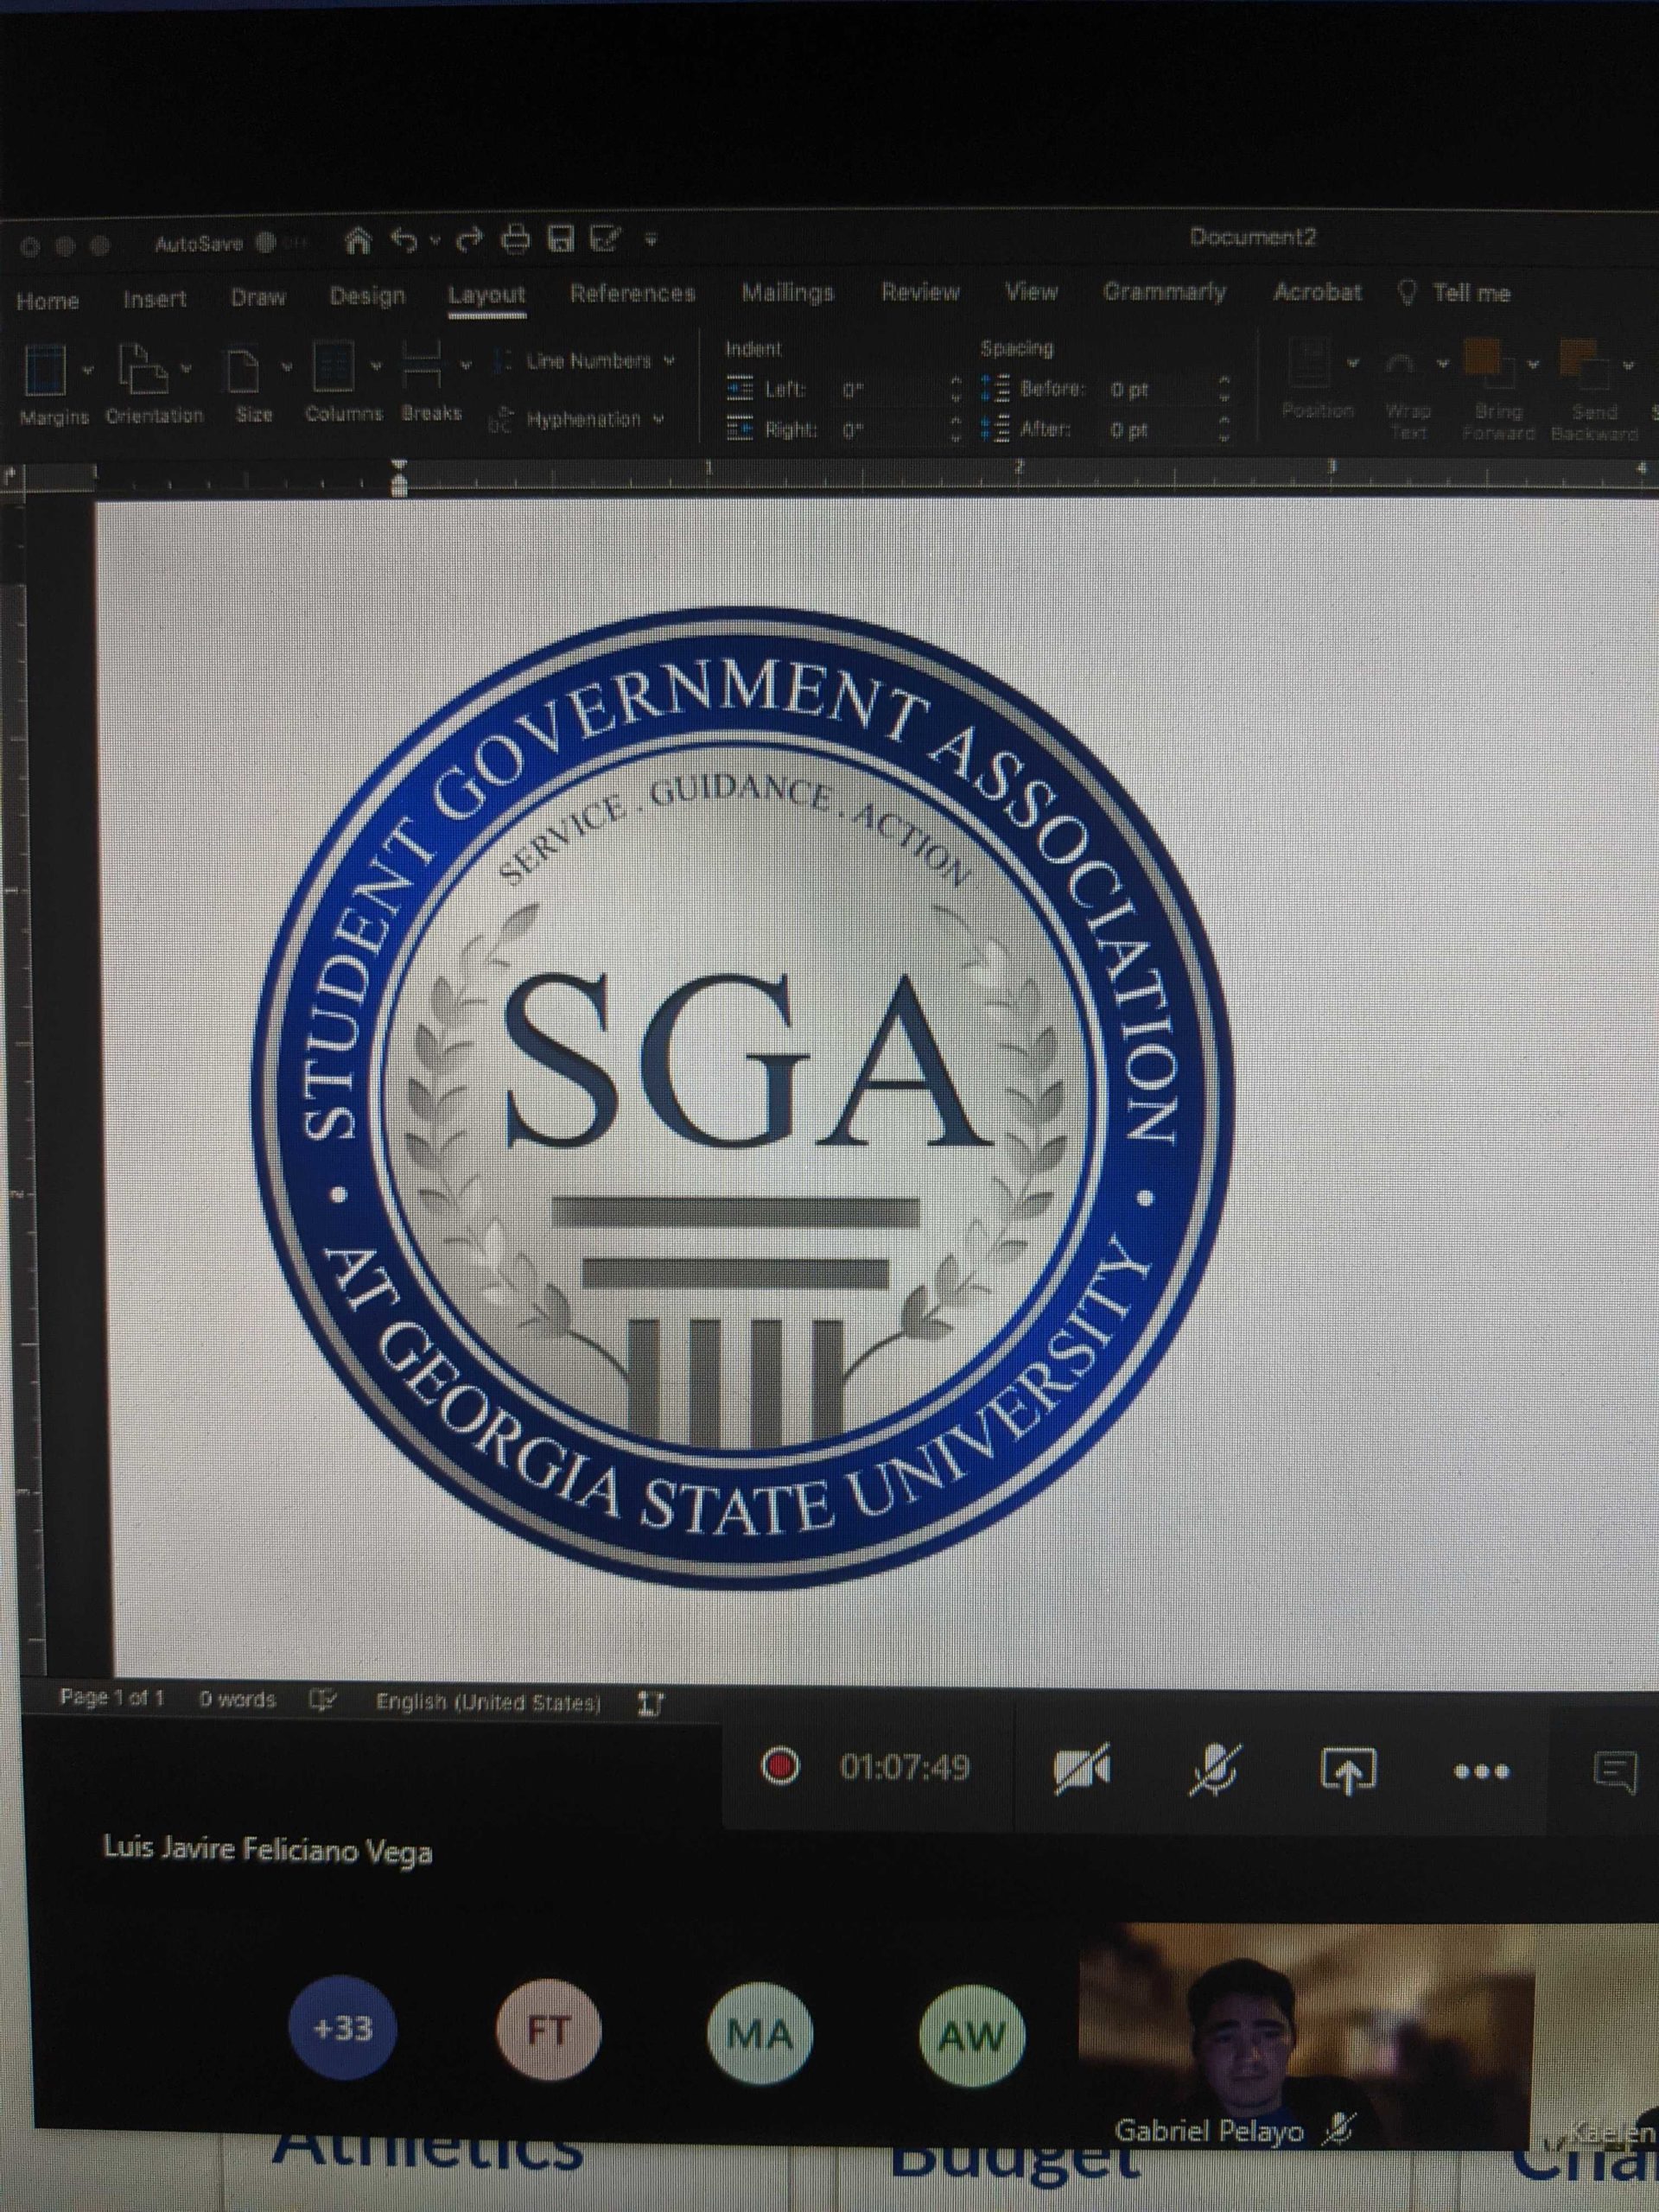Click the page Size icon
Screen dimensions: 1659x2212
tap(243, 369)
